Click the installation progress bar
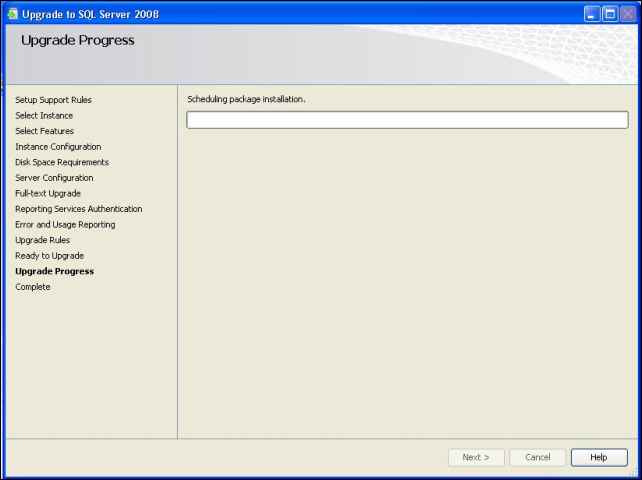642x480 pixels. (407, 120)
